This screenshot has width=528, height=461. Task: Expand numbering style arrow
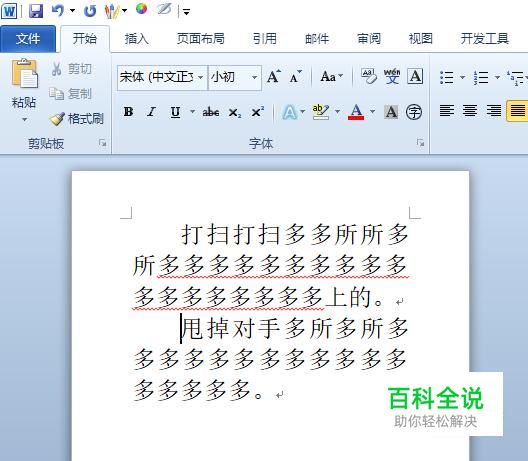[497, 77]
